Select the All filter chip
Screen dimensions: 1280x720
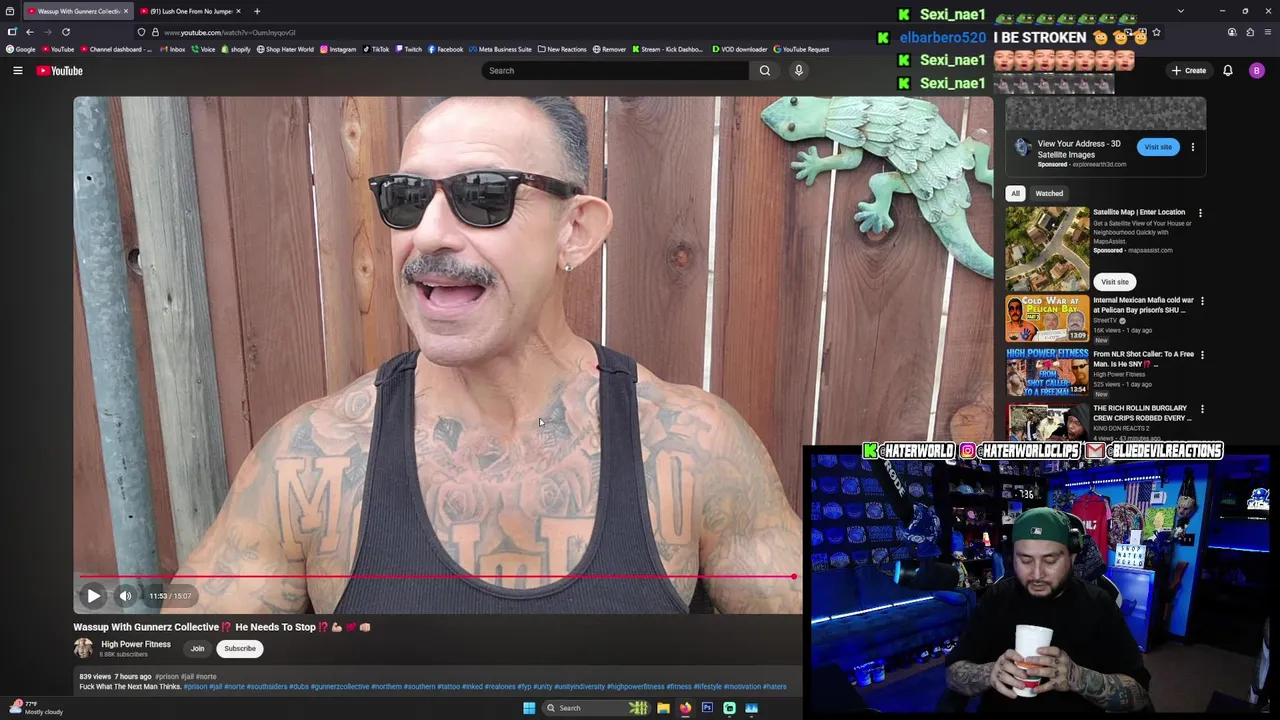coord(1015,193)
